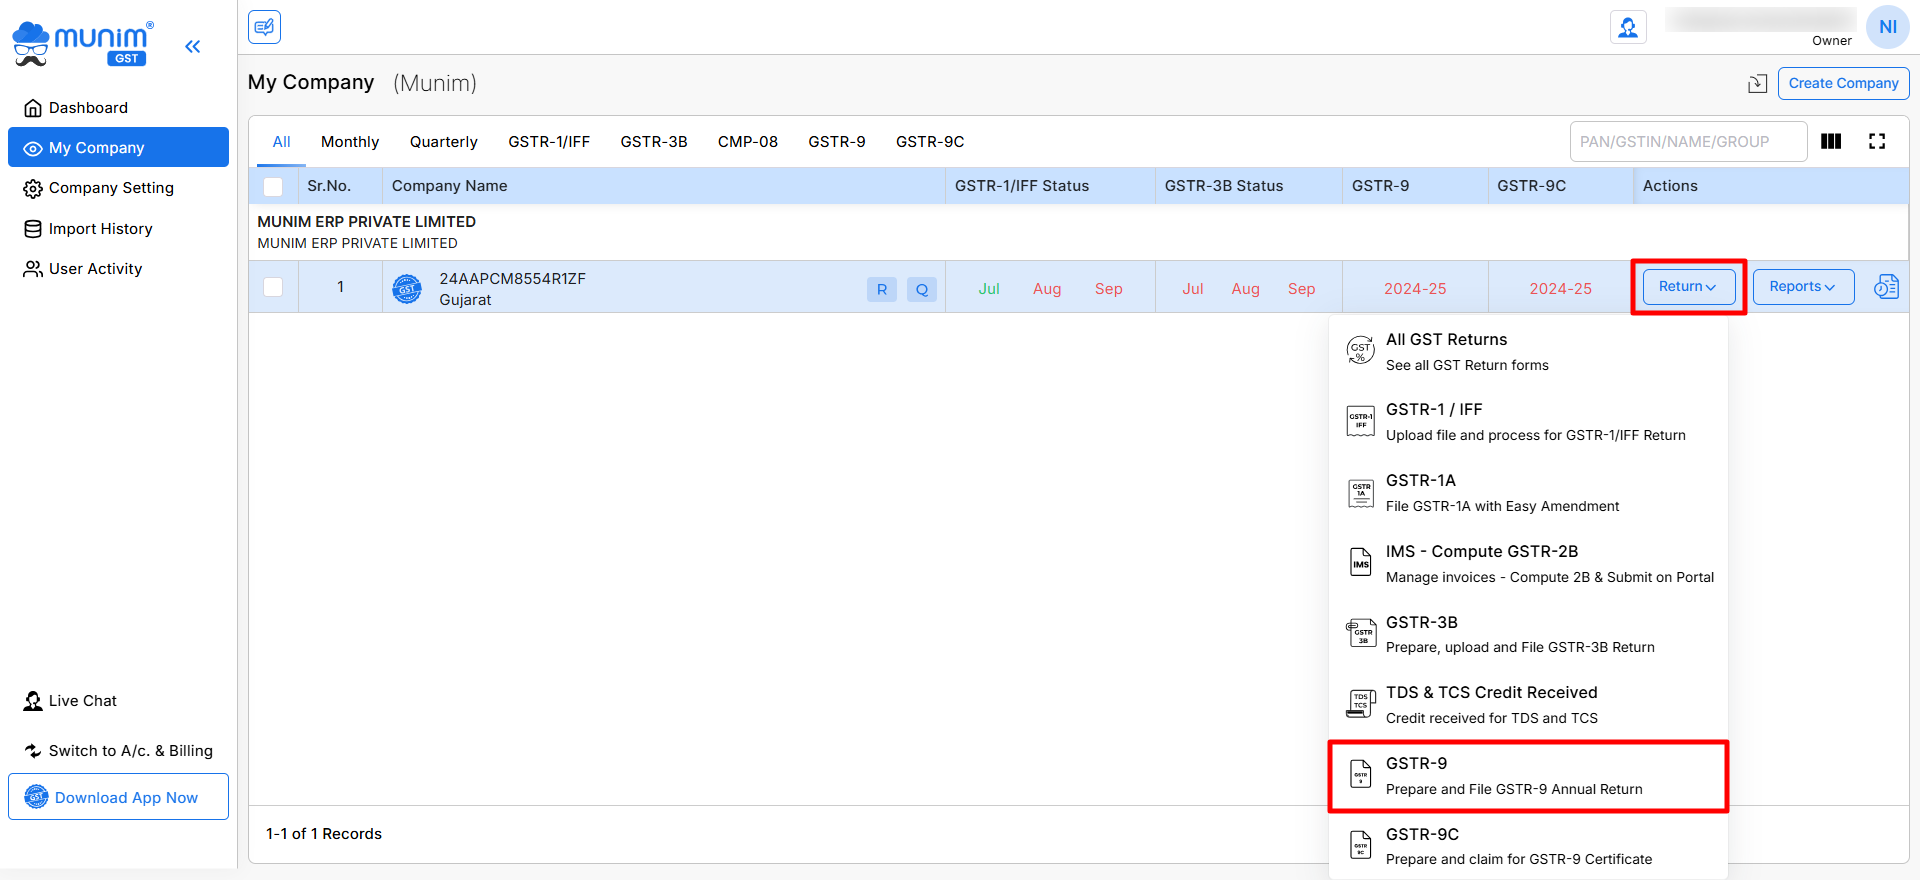Switch to the GSTR-3B tab
Screen dimensions: 1920x881
pyautogui.click(x=654, y=142)
